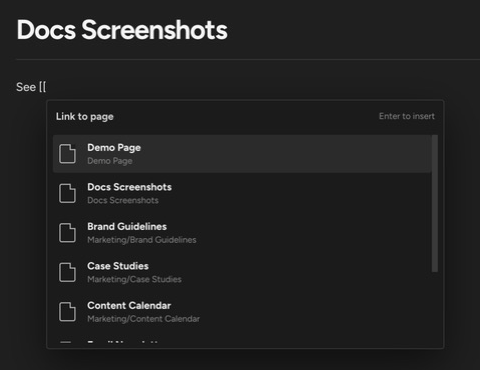This screenshot has width=480, height=370.
Task: Click the page icon beside Docs Screenshots
Action: coord(67,193)
